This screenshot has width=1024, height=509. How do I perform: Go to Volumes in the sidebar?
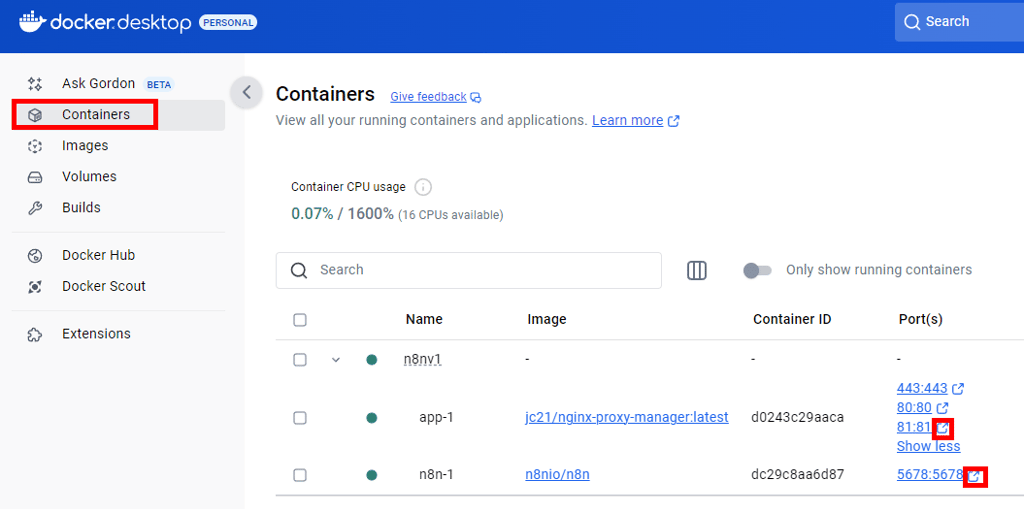coord(89,177)
